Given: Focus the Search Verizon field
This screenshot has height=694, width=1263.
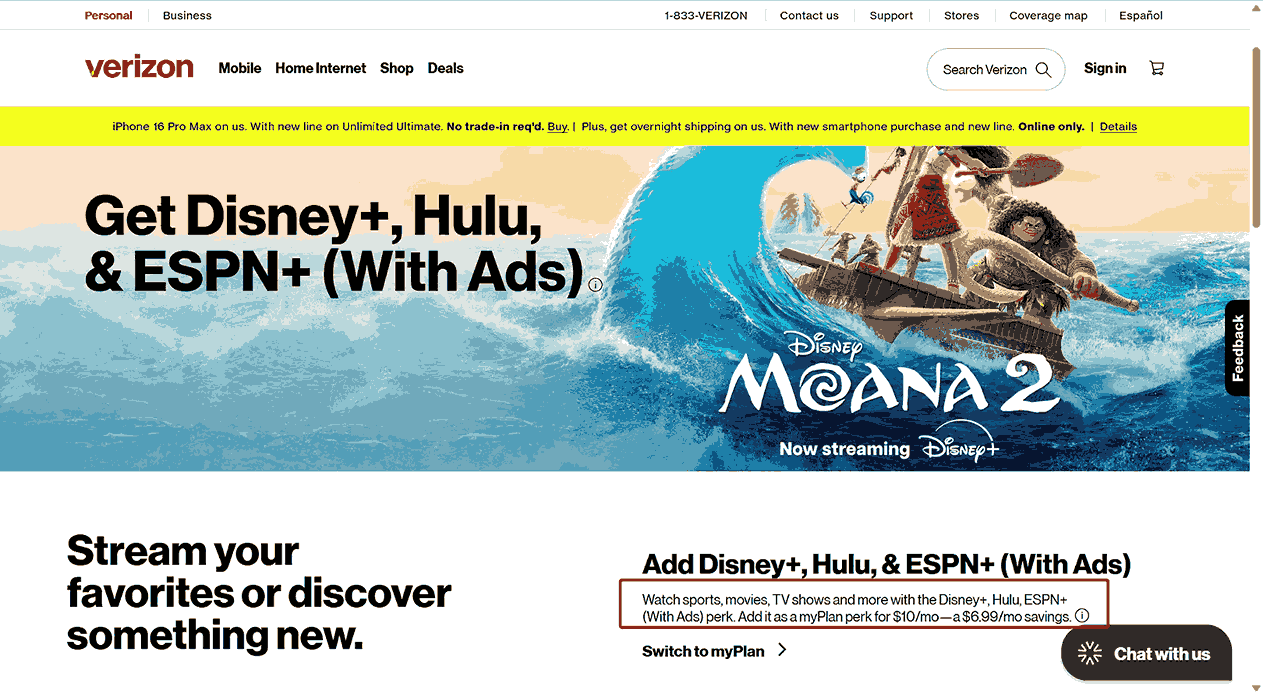Looking at the screenshot, I should click(996, 69).
